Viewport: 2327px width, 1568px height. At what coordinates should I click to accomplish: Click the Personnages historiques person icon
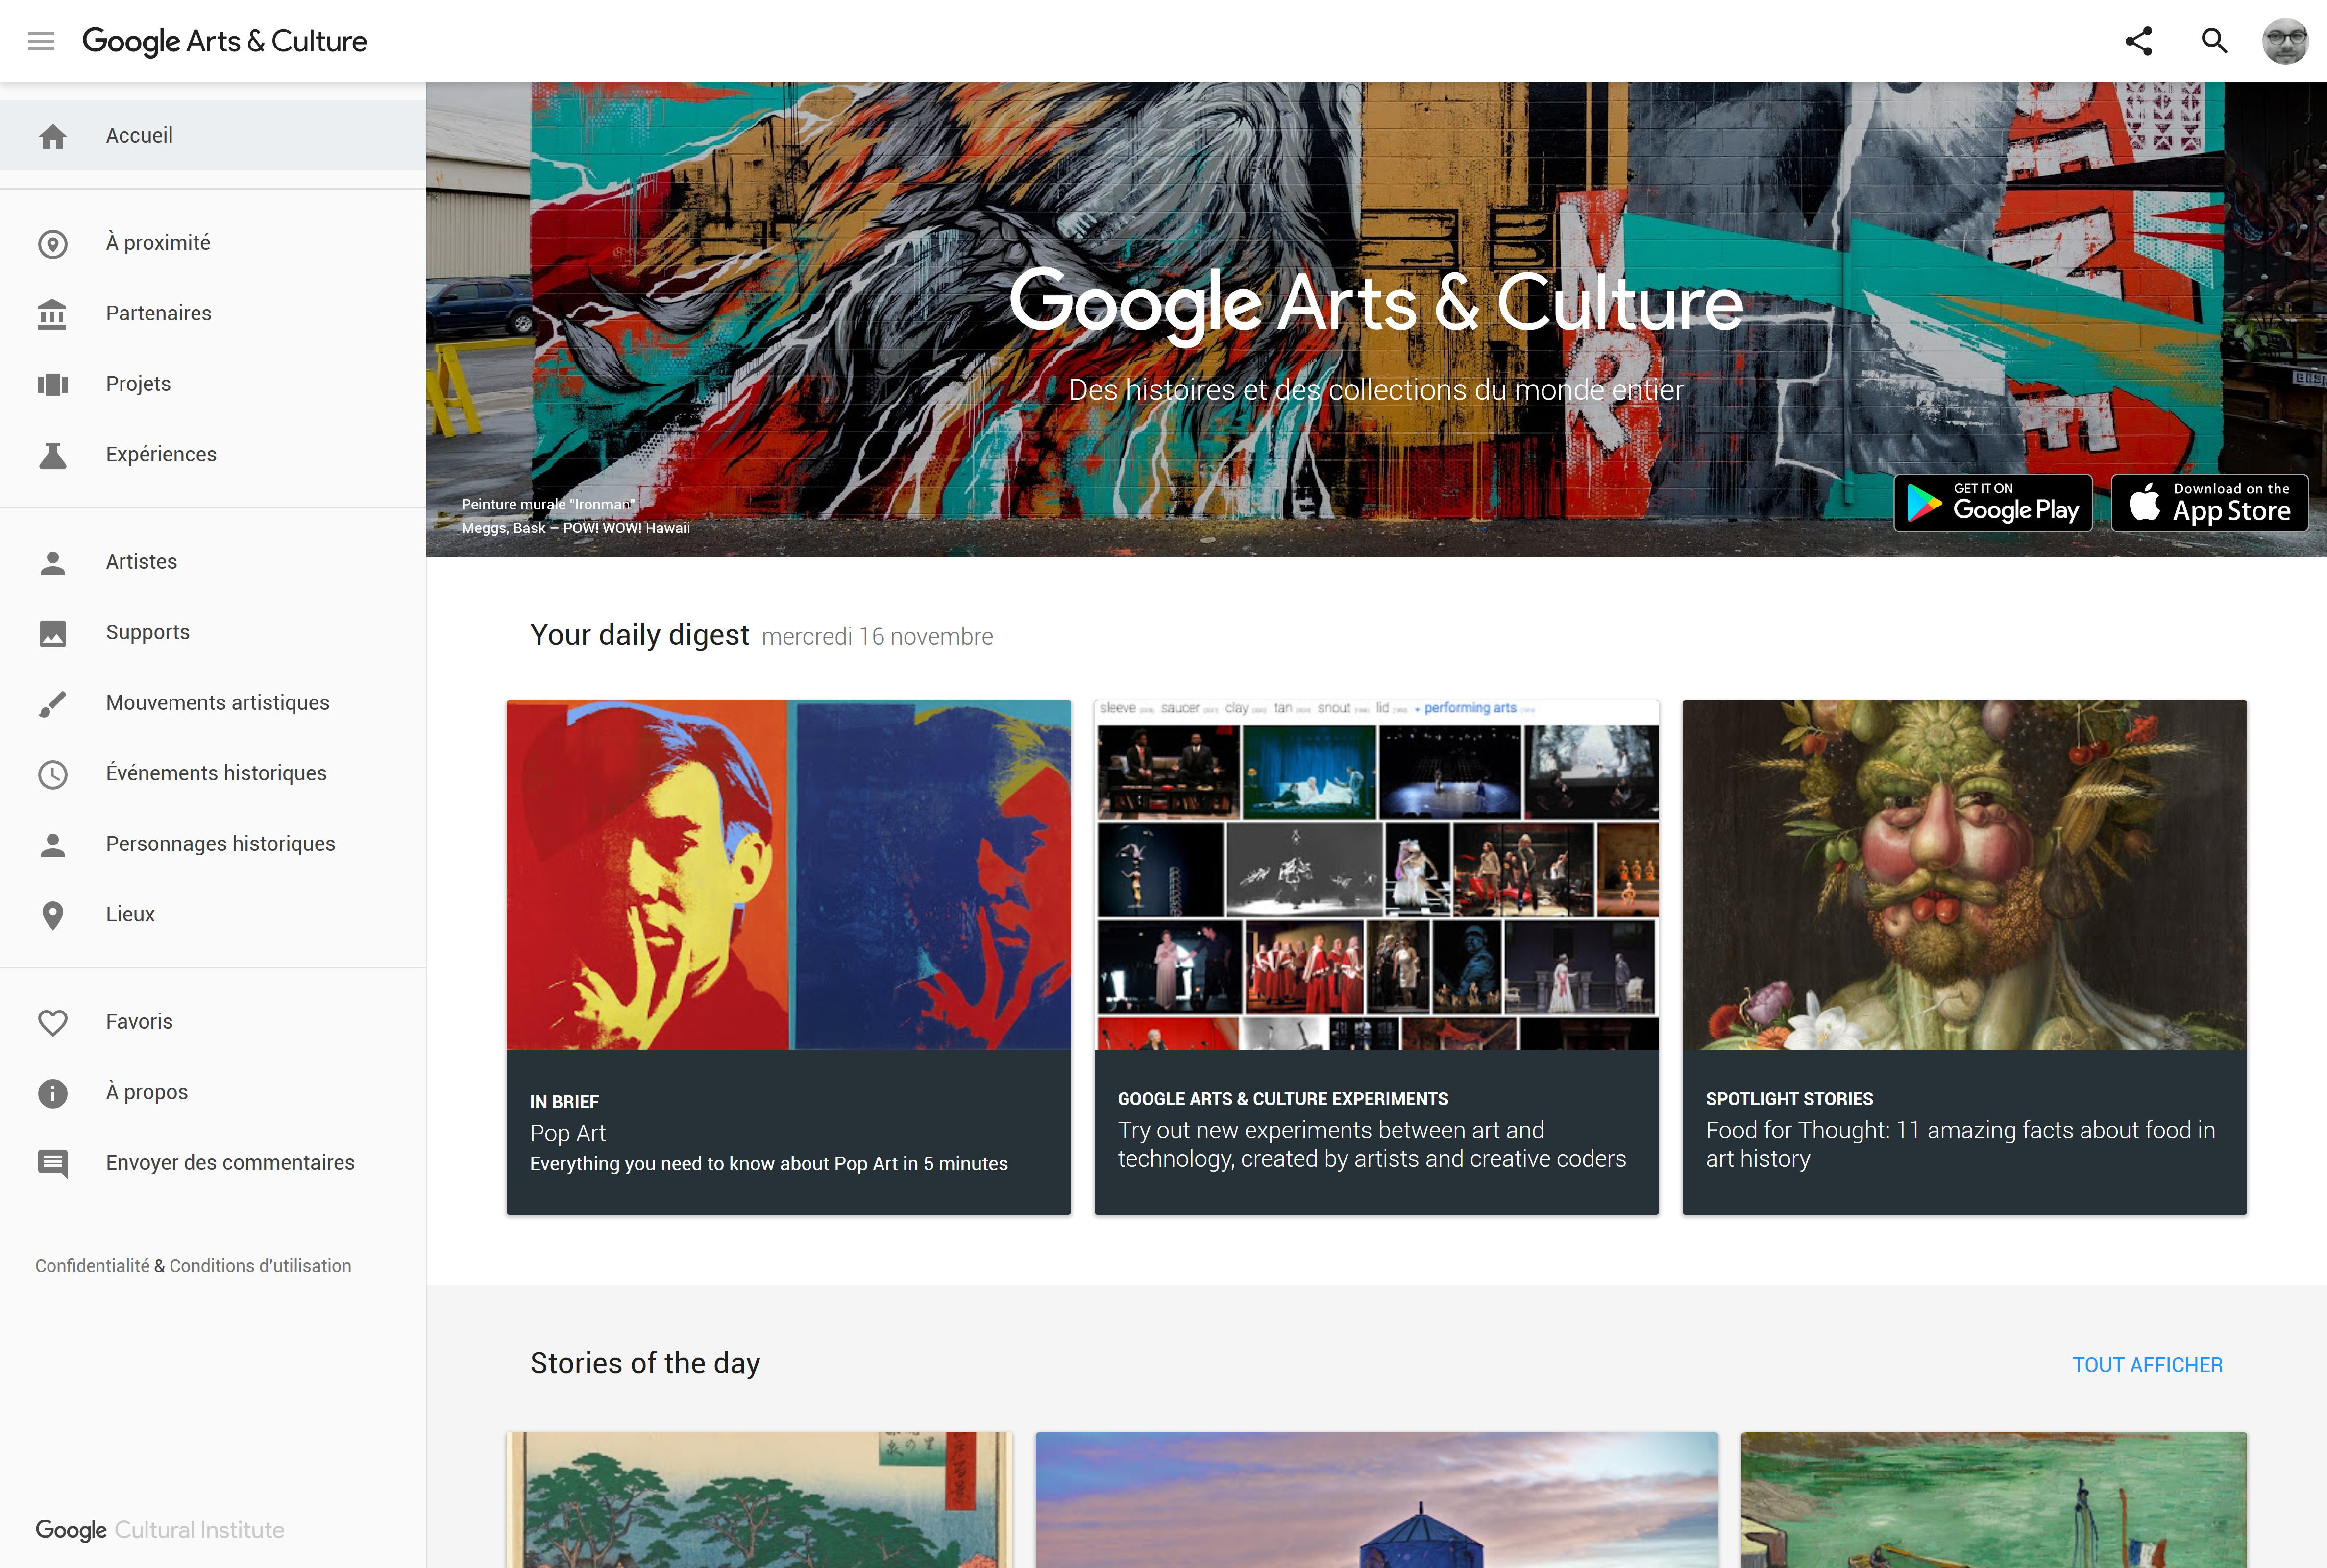pos(53,845)
